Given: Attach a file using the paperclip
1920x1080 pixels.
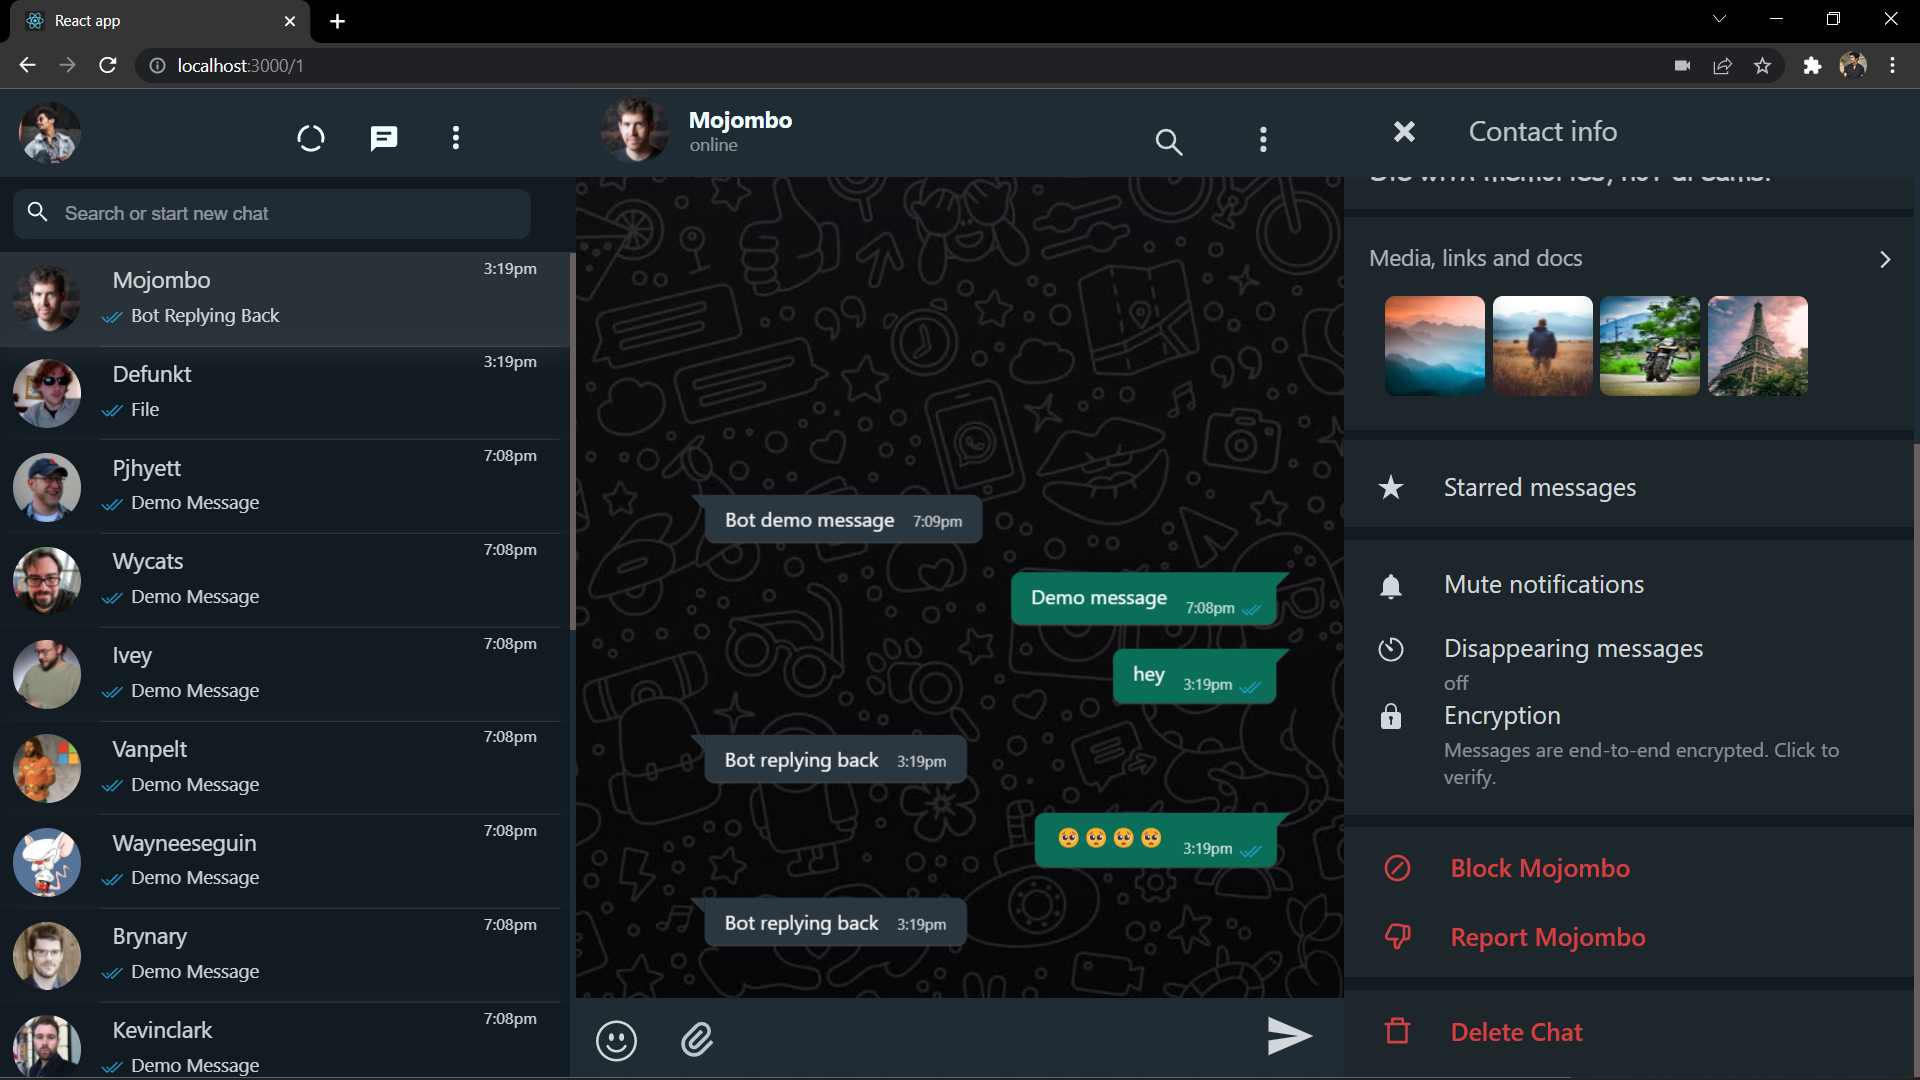Looking at the screenshot, I should (697, 1040).
